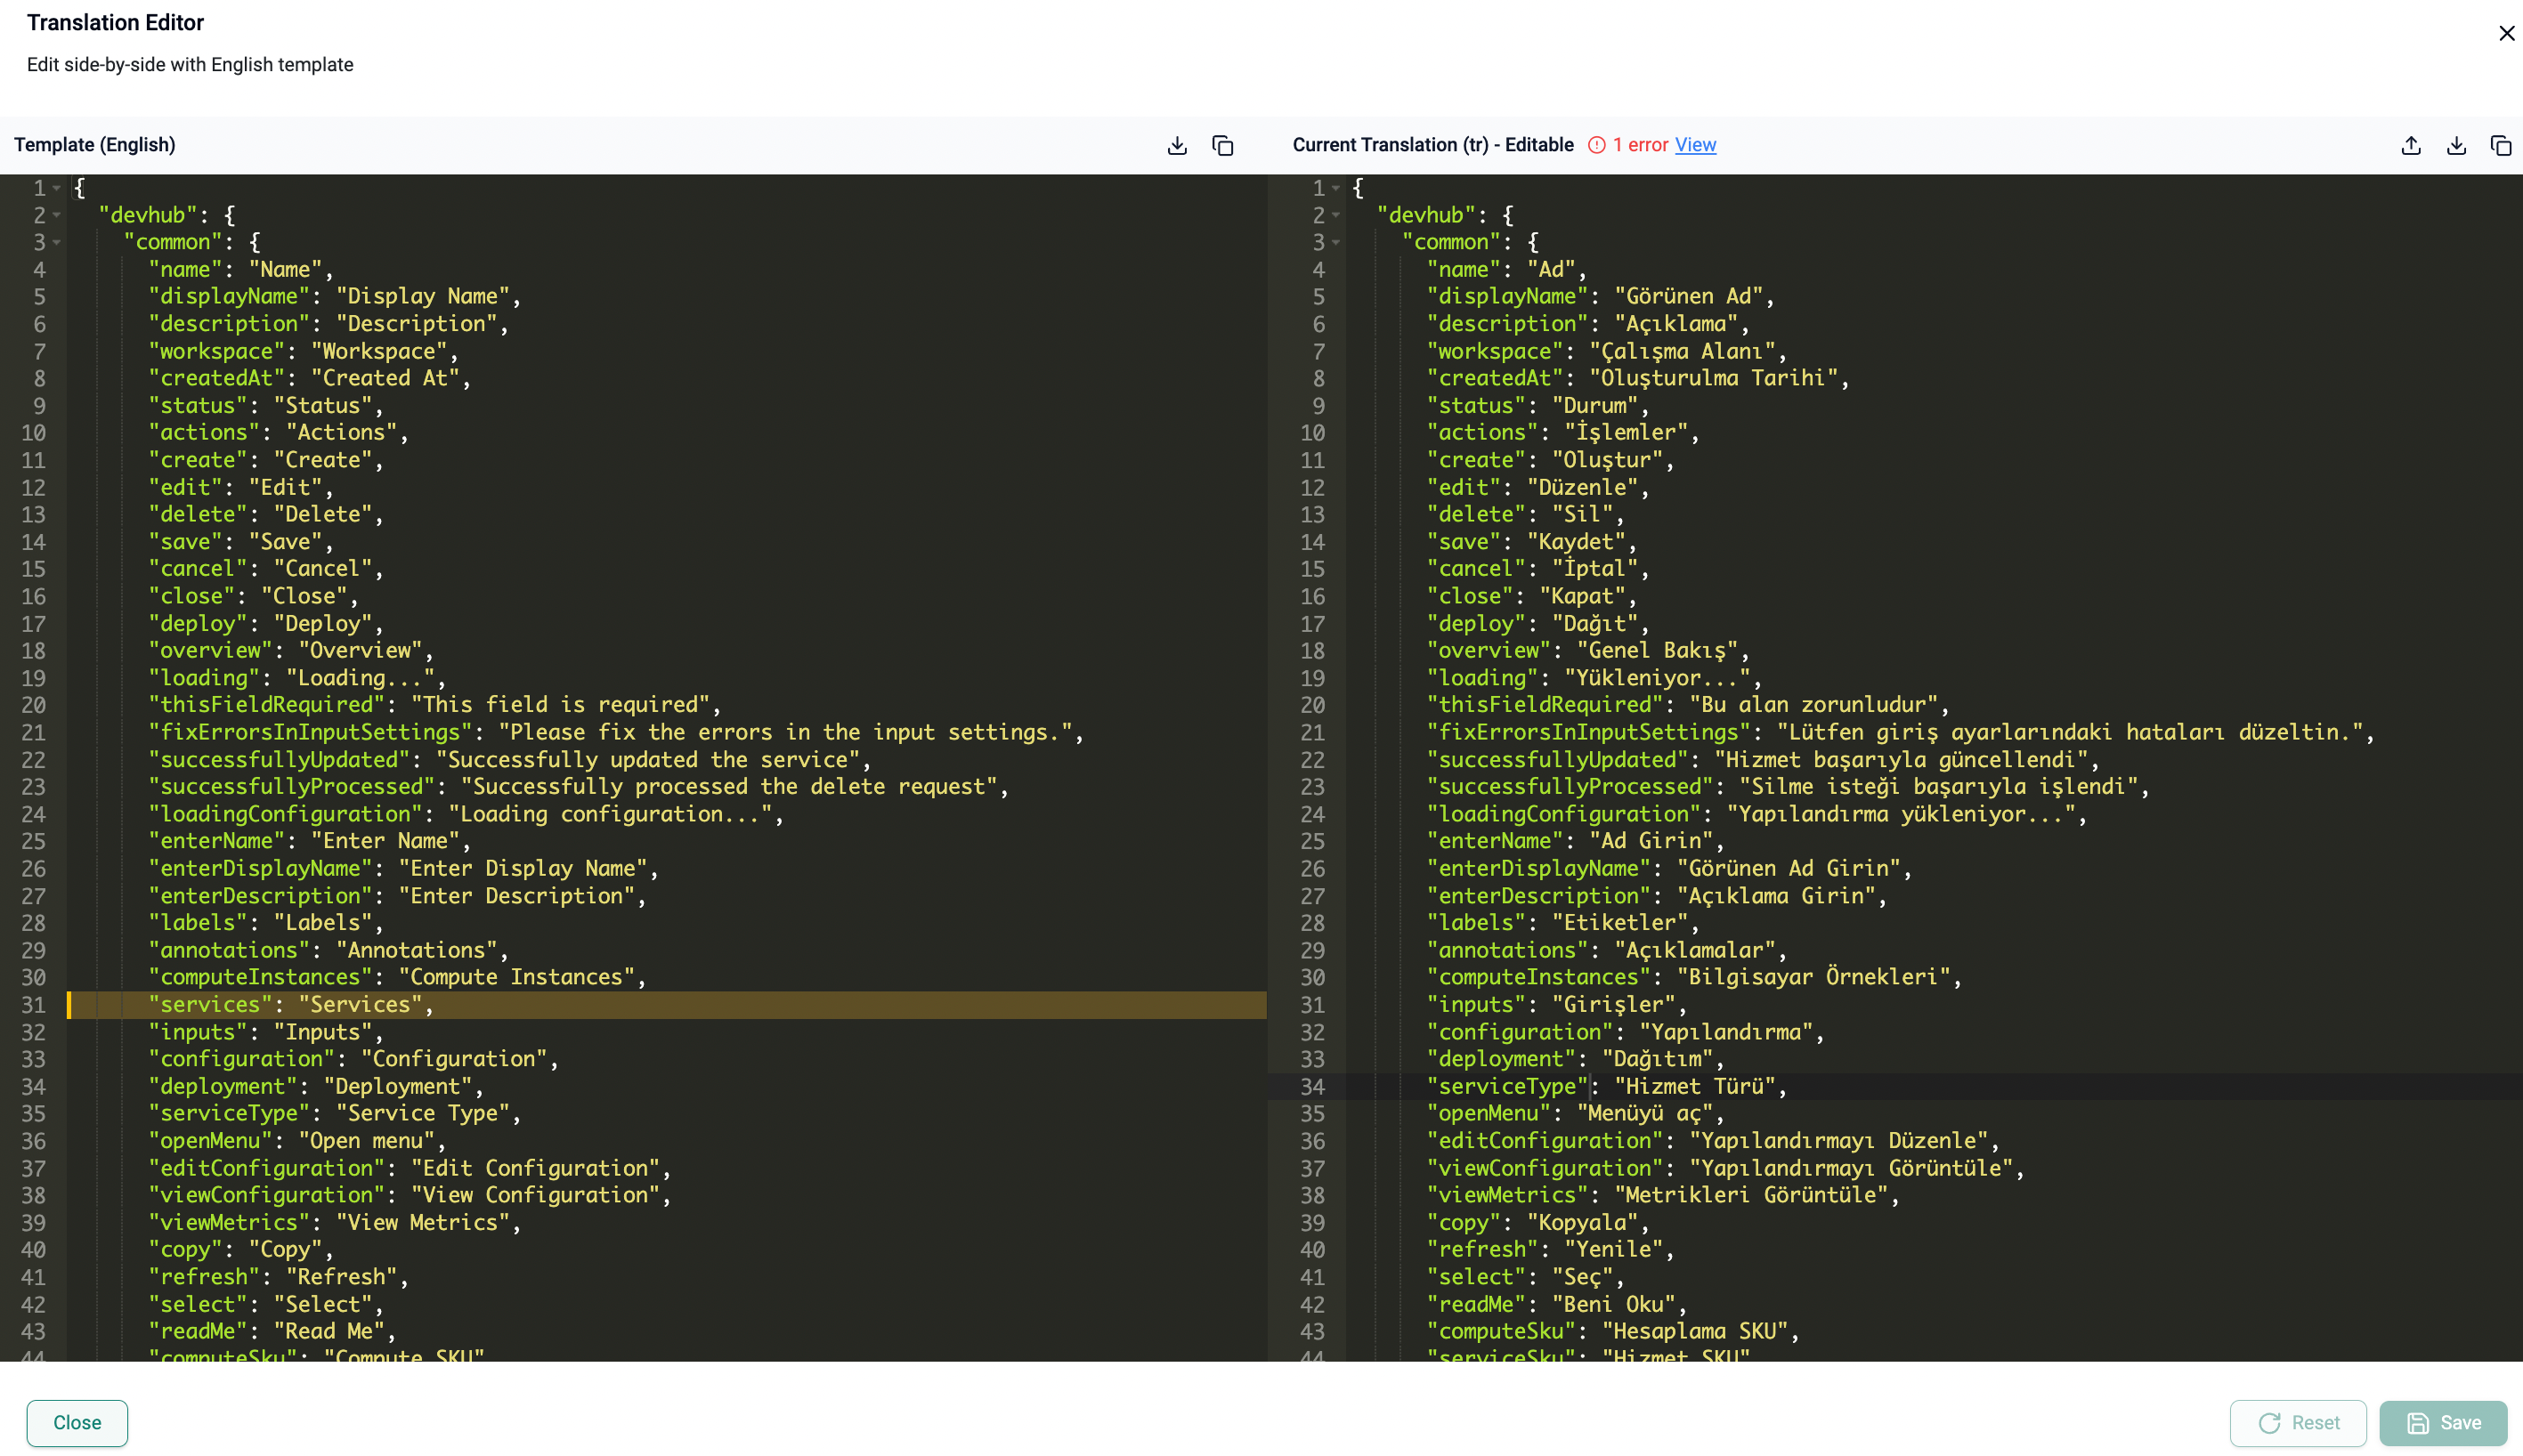Copy the Turkish translation to clipboard
This screenshot has height=1456, width=2523.
[2500, 146]
